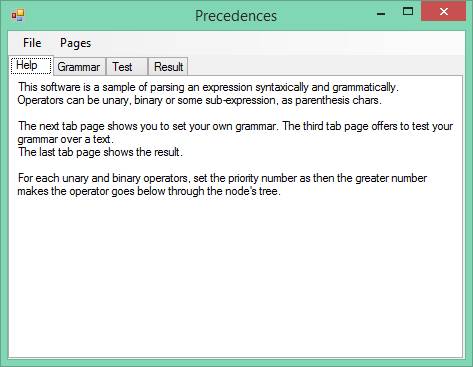473x367 pixels.
Task: Switch to the Grammar tab
Action: (x=79, y=67)
